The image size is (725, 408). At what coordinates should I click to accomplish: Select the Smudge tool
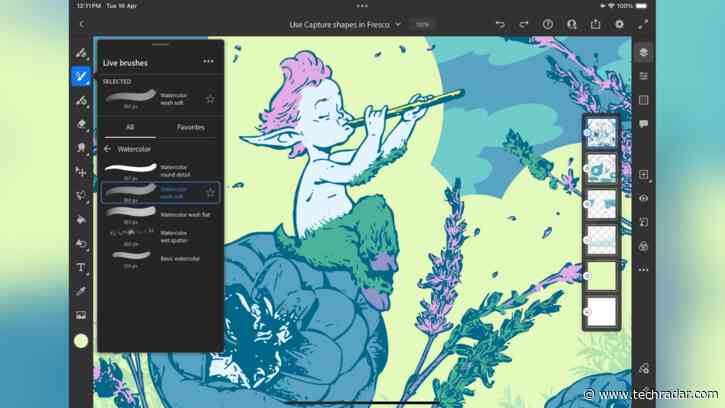click(x=81, y=148)
